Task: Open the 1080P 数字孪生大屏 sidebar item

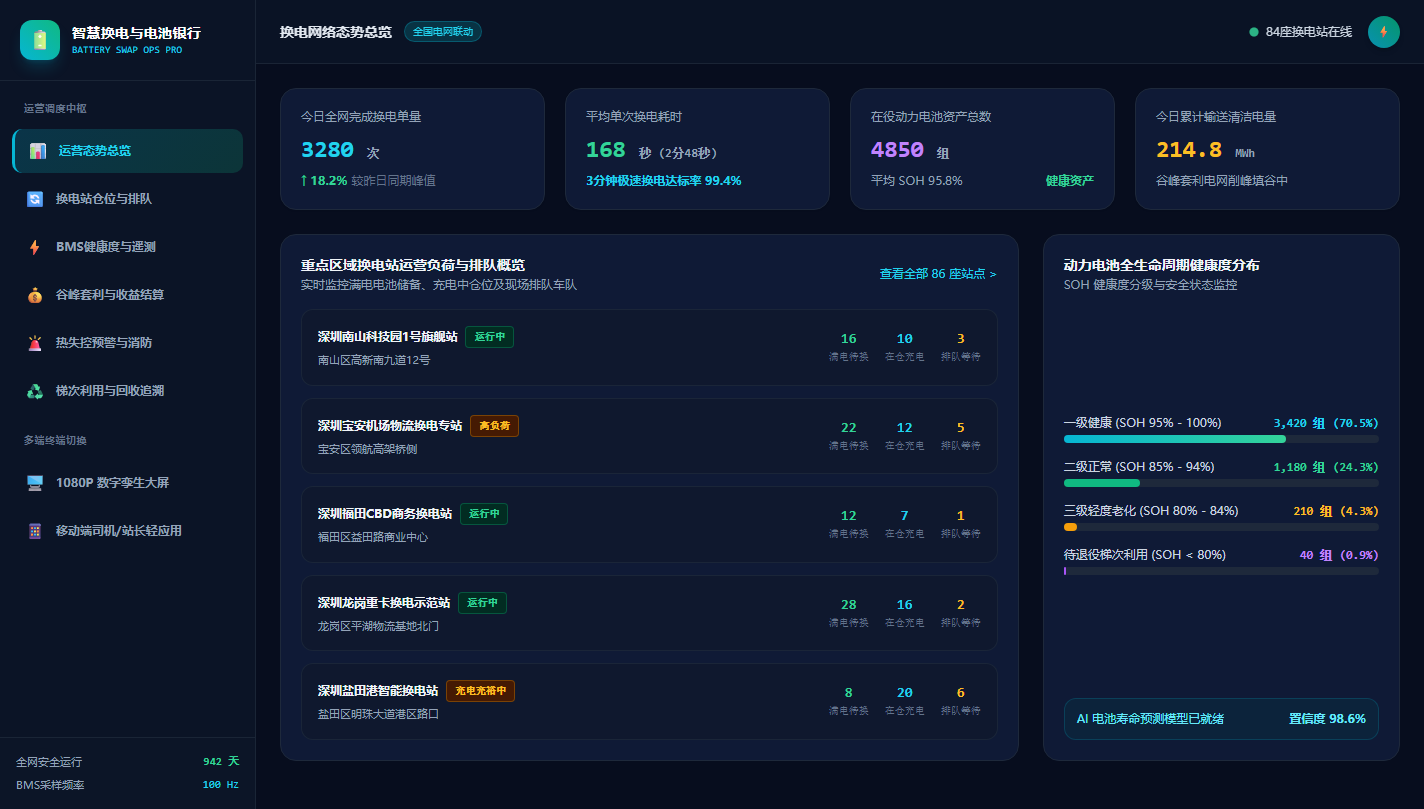Action: (127, 483)
